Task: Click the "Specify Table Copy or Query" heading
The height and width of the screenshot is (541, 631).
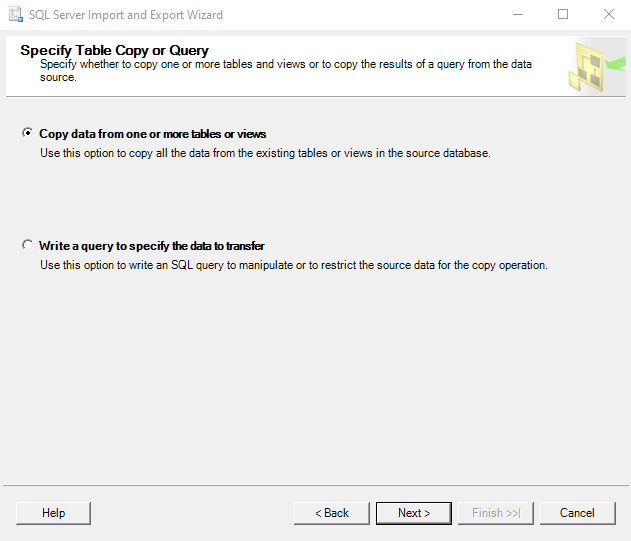Action: pyautogui.click(x=114, y=50)
